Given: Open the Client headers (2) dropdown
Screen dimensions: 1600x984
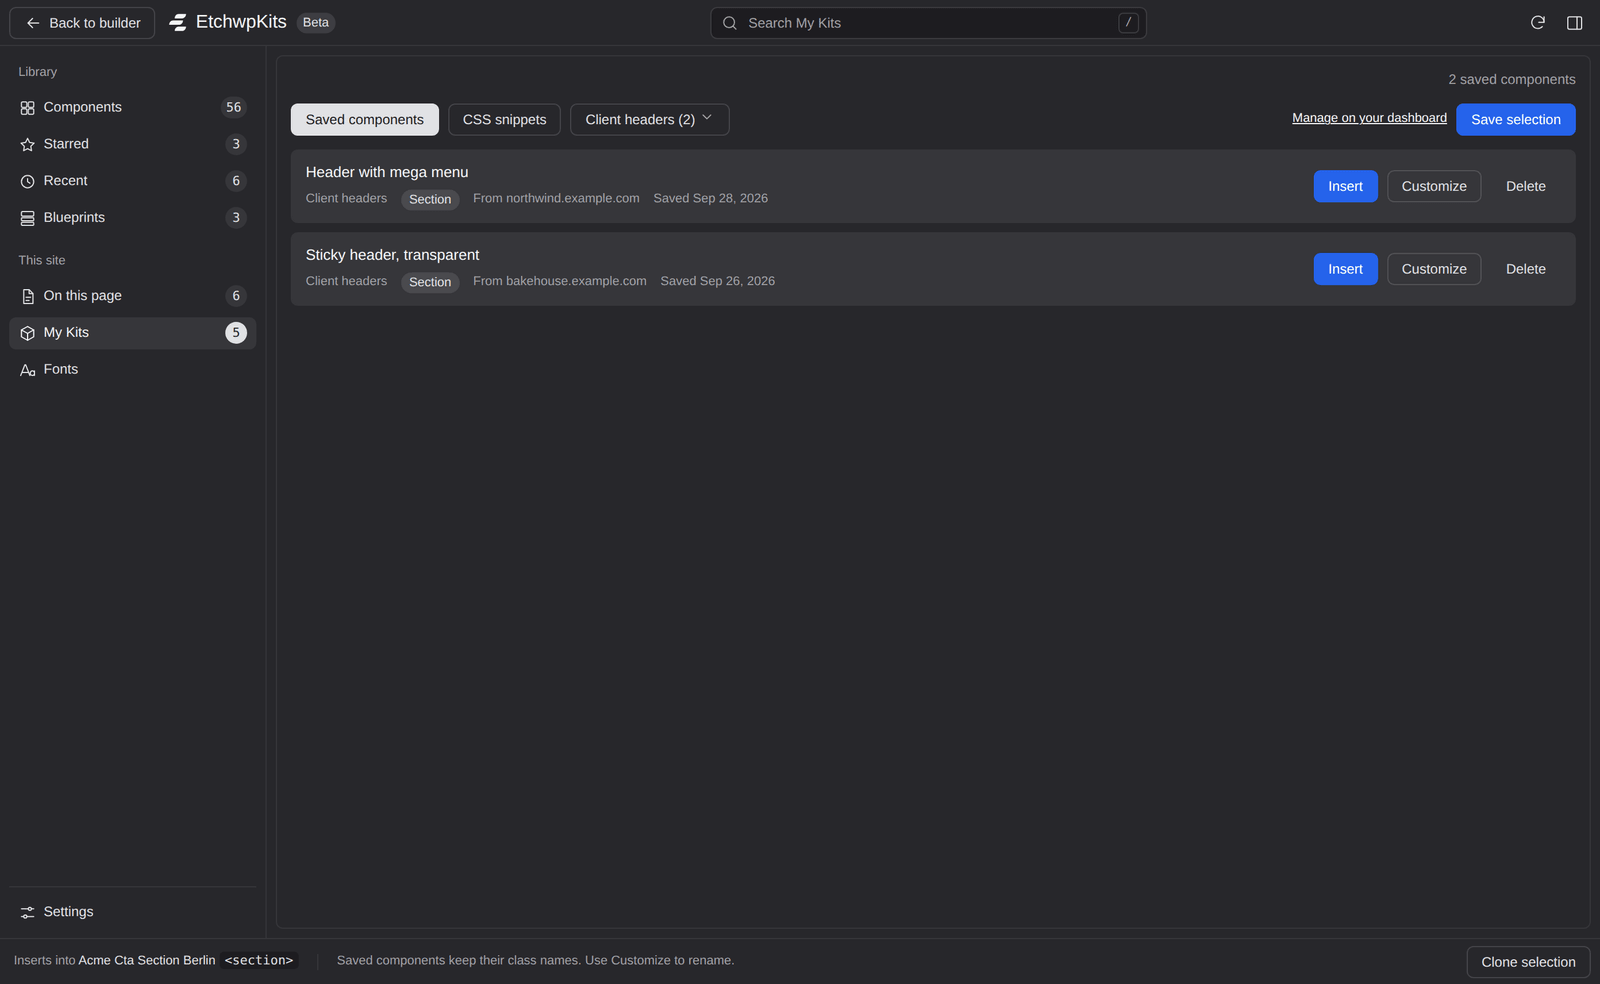Looking at the screenshot, I should (x=650, y=119).
